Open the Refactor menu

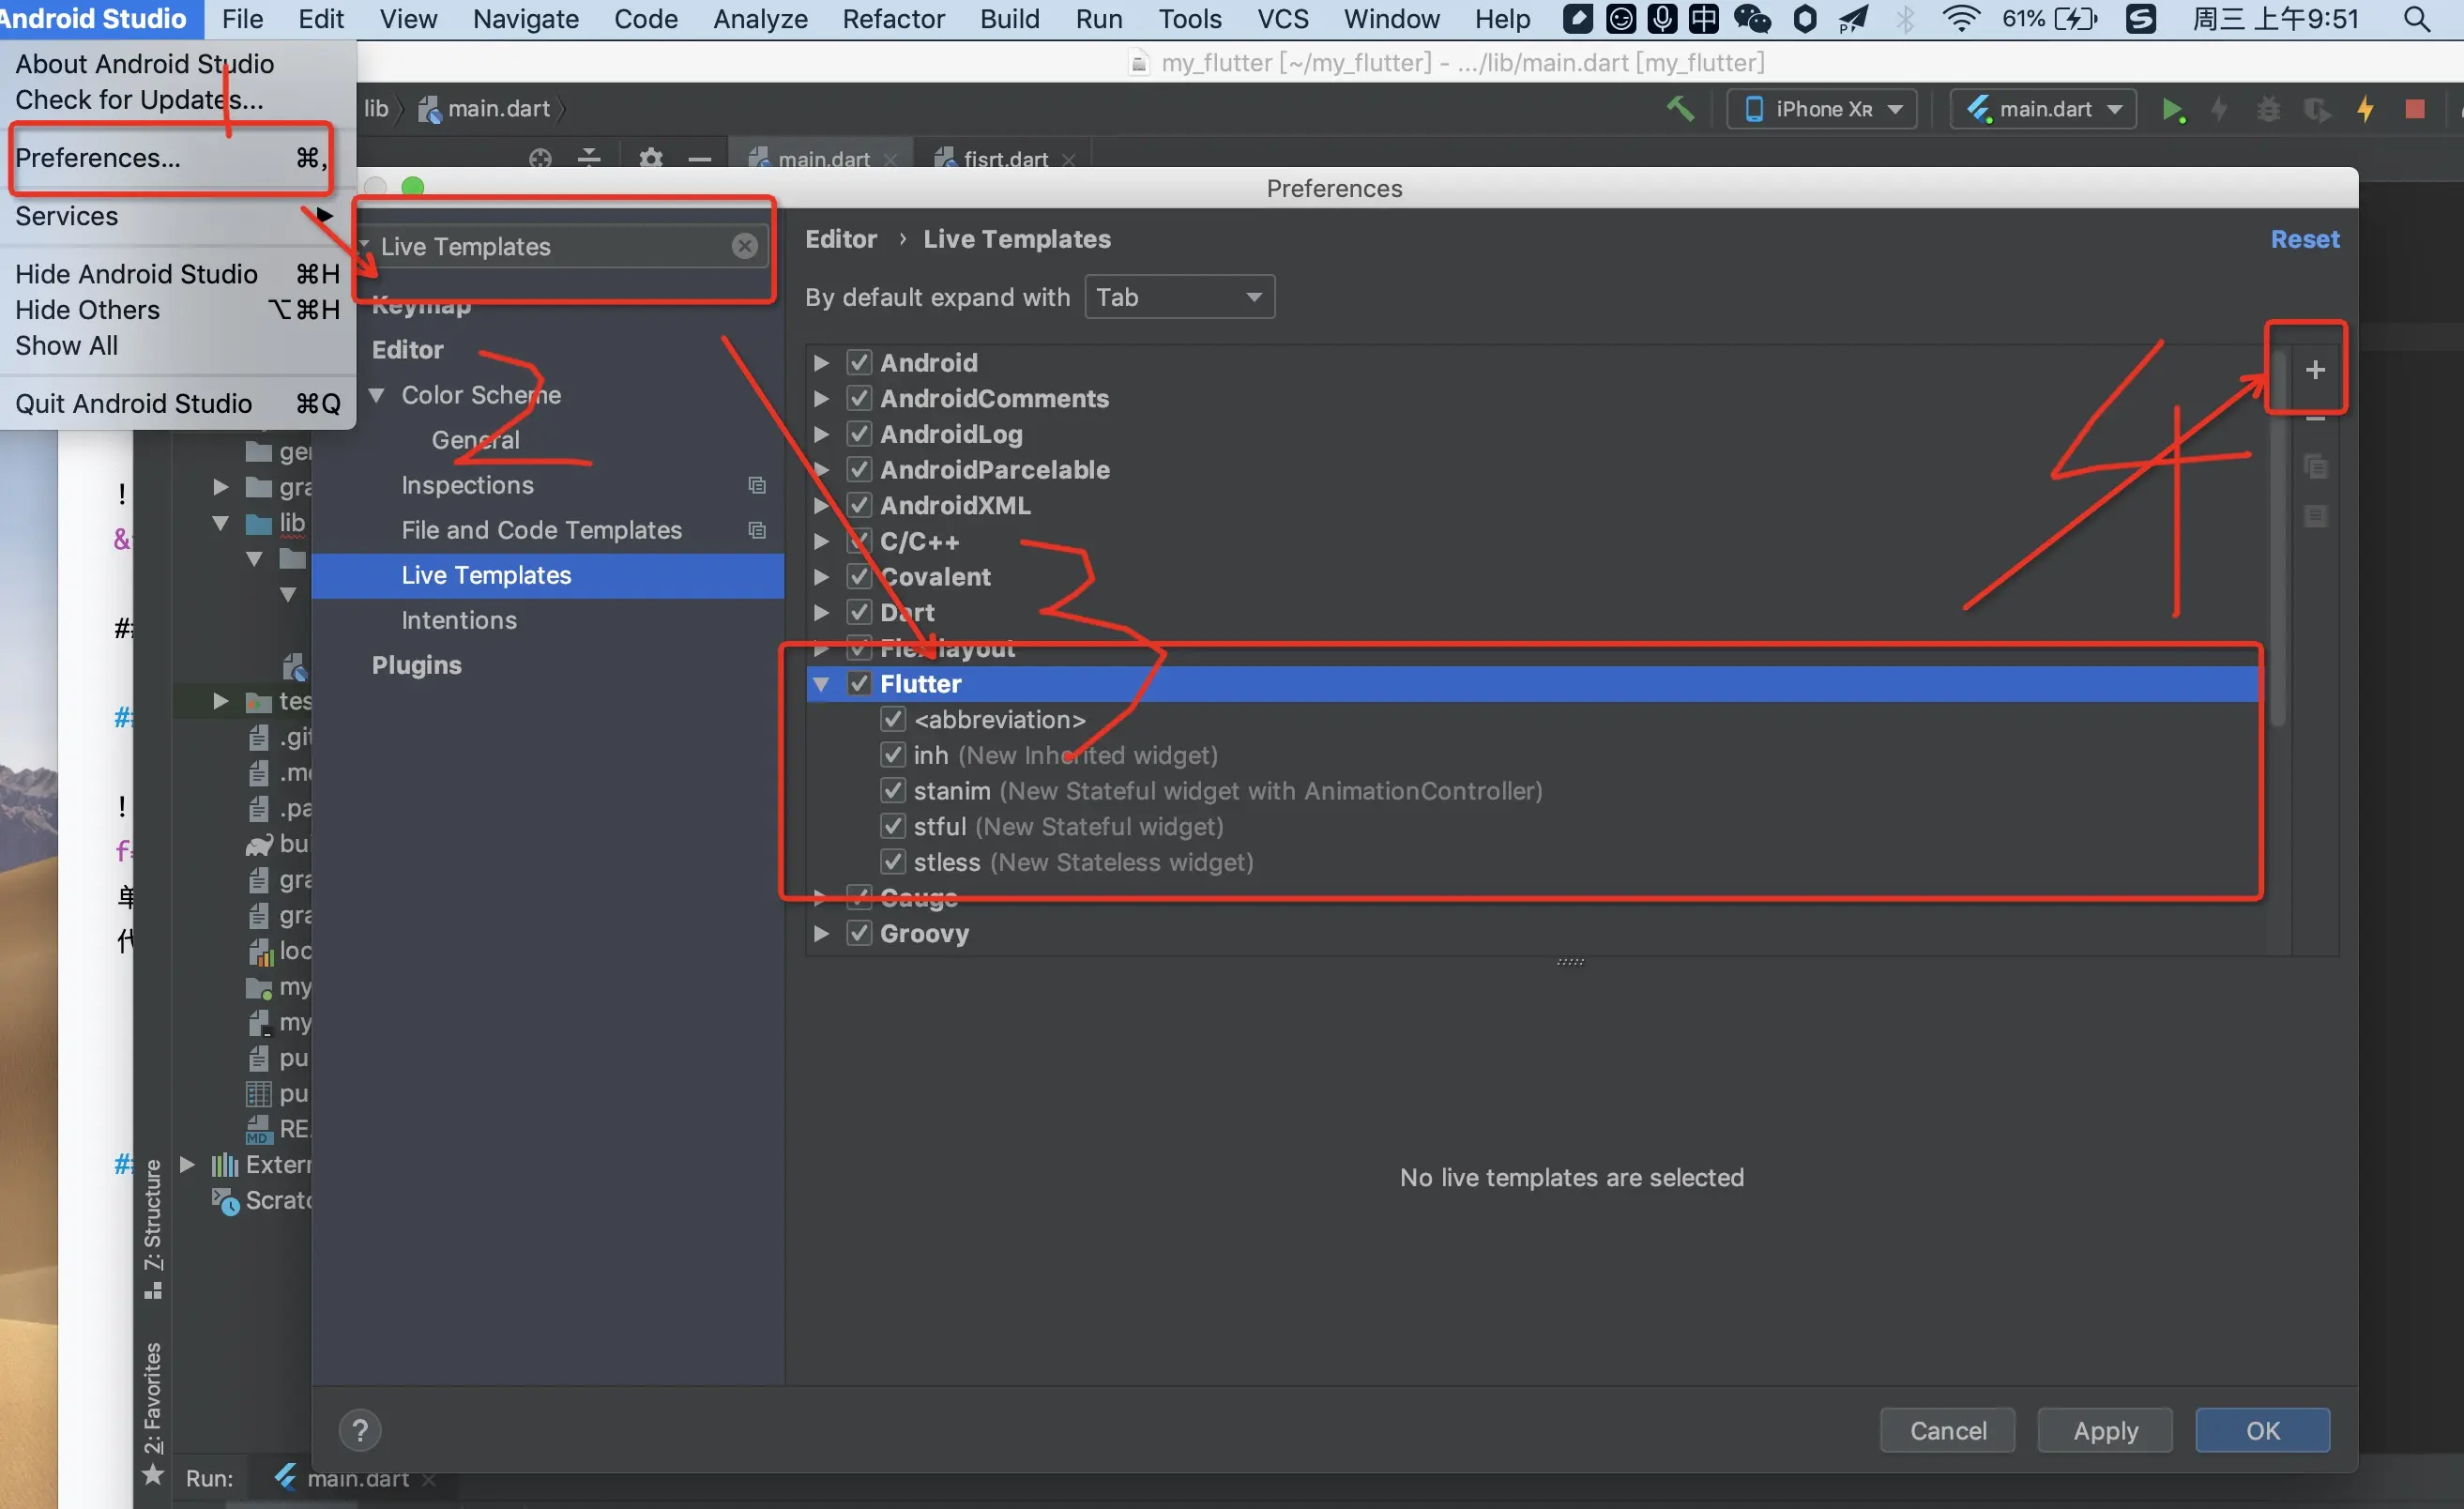coord(892,19)
